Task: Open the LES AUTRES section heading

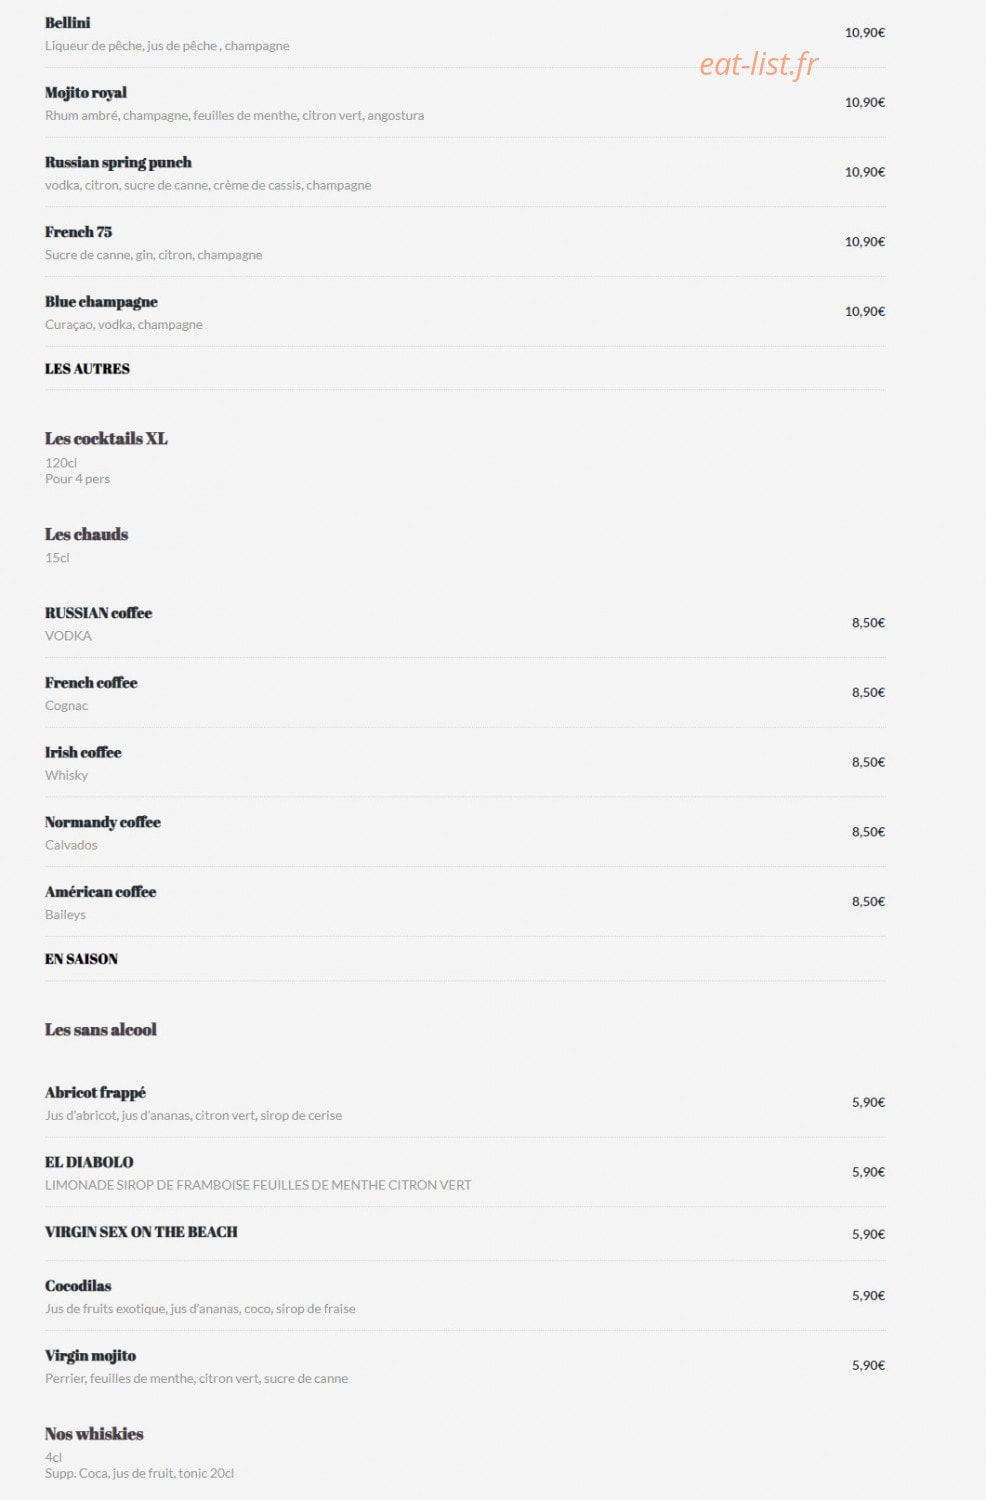Action: [x=87, y=369]
